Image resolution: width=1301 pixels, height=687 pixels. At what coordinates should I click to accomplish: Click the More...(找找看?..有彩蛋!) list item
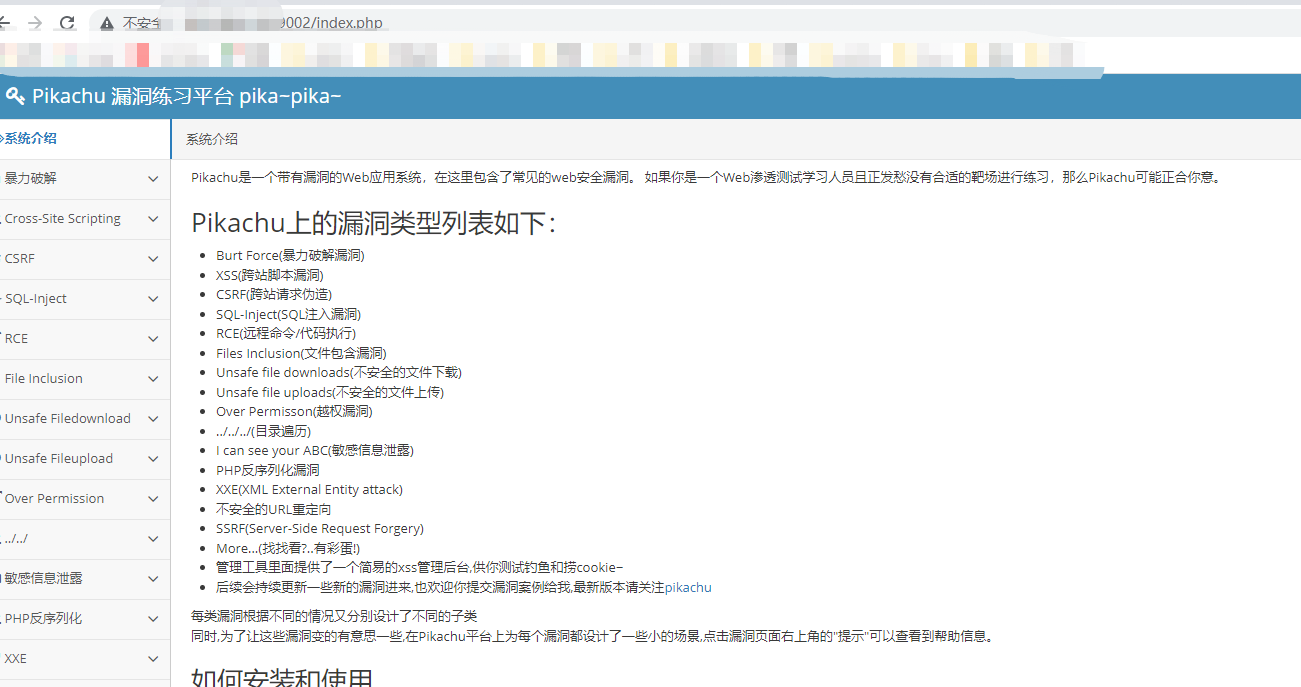[x=288, y=548]
